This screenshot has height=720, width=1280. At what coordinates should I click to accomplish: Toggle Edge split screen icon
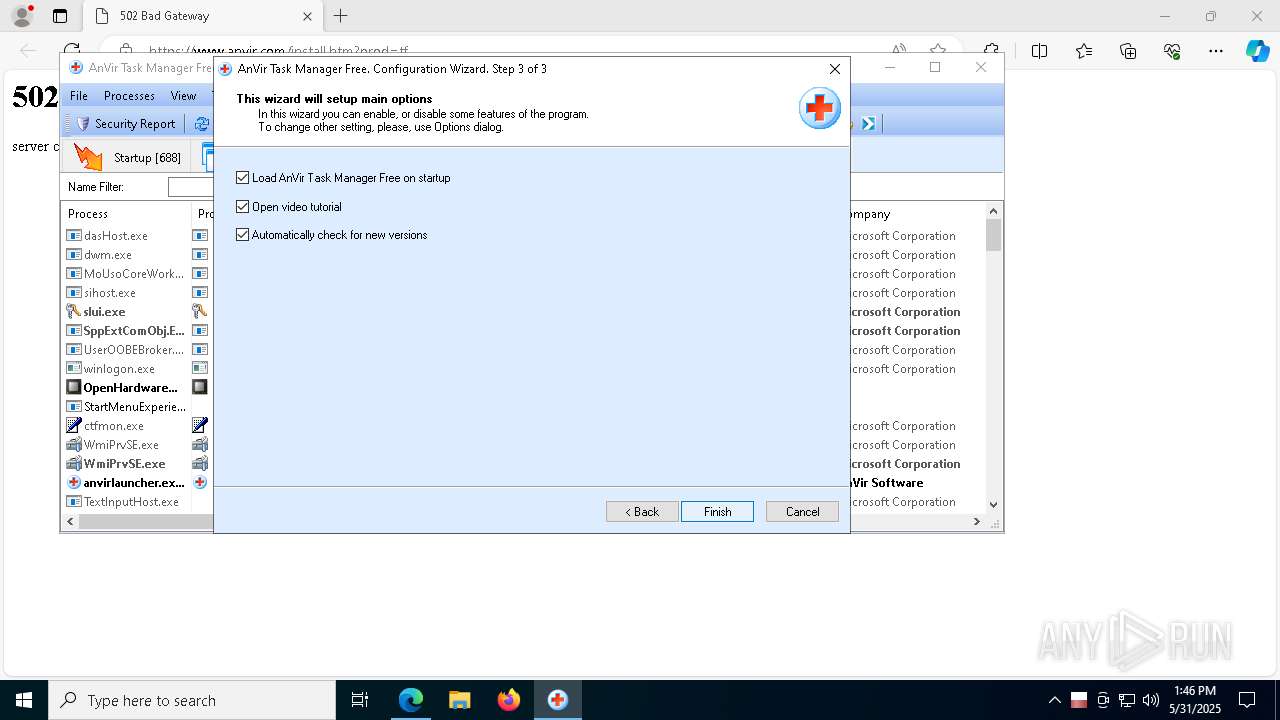click(x=1039, y=51)
